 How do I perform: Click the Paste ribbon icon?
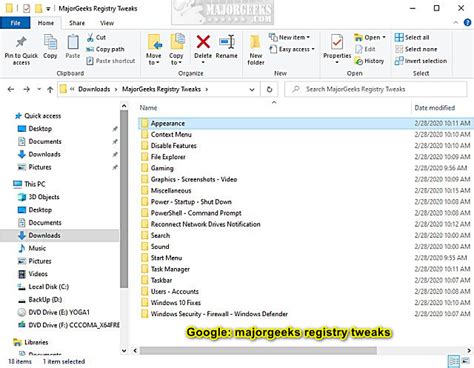[x=73, y=42]
